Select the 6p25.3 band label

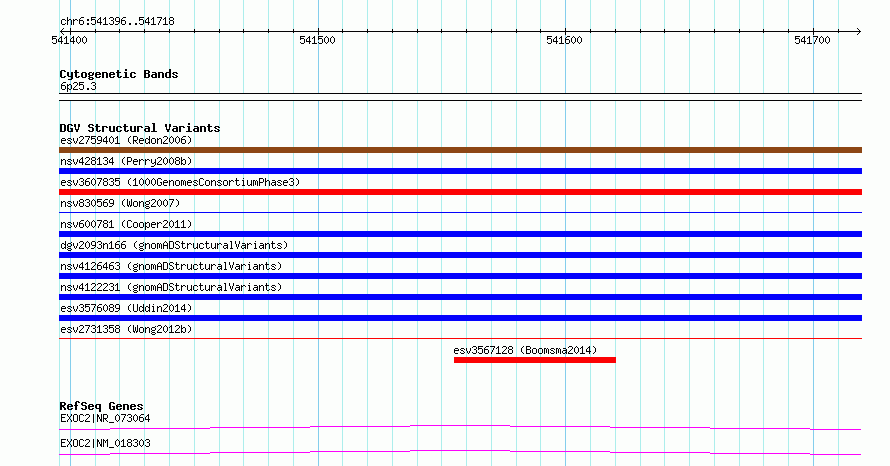click(78, 86)
